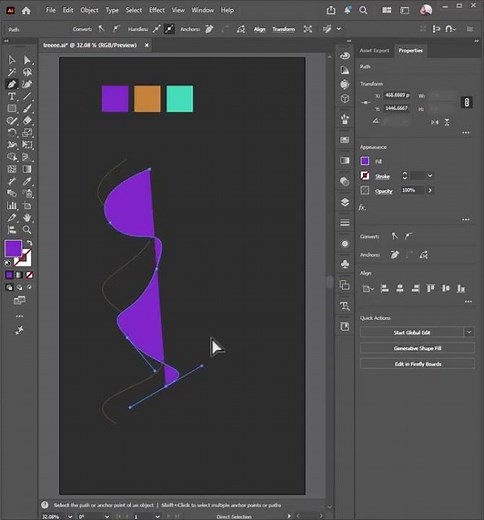Activate the Type tool
This screenshot has height=520, width=484.
tap(12, 96)
